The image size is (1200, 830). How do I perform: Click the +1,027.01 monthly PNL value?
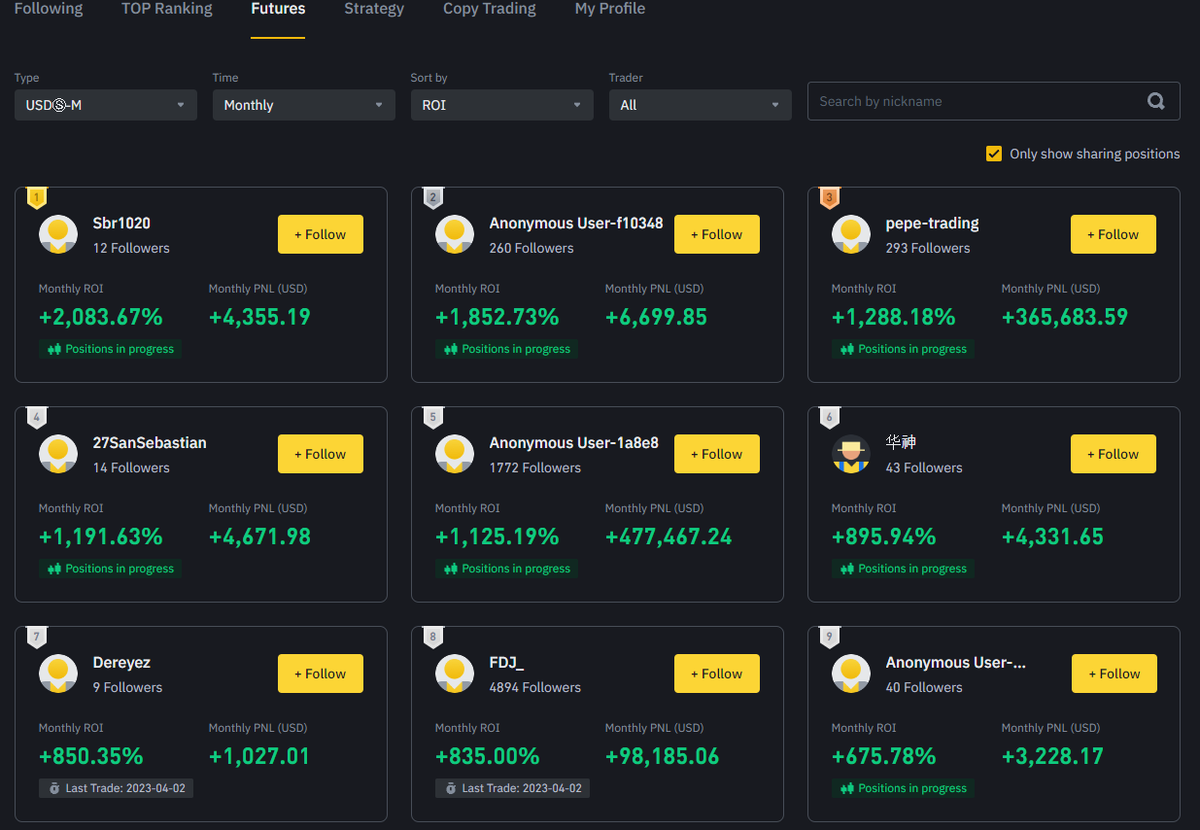tap(259, 757)
